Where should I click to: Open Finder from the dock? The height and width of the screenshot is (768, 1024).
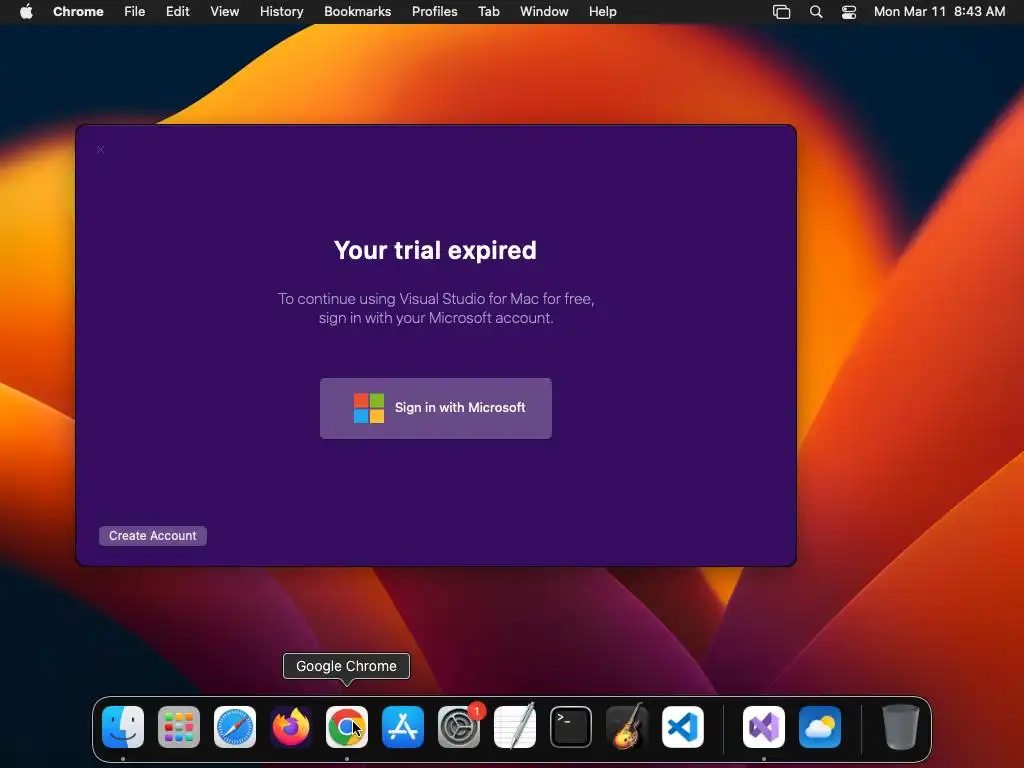tap(123, 727)
